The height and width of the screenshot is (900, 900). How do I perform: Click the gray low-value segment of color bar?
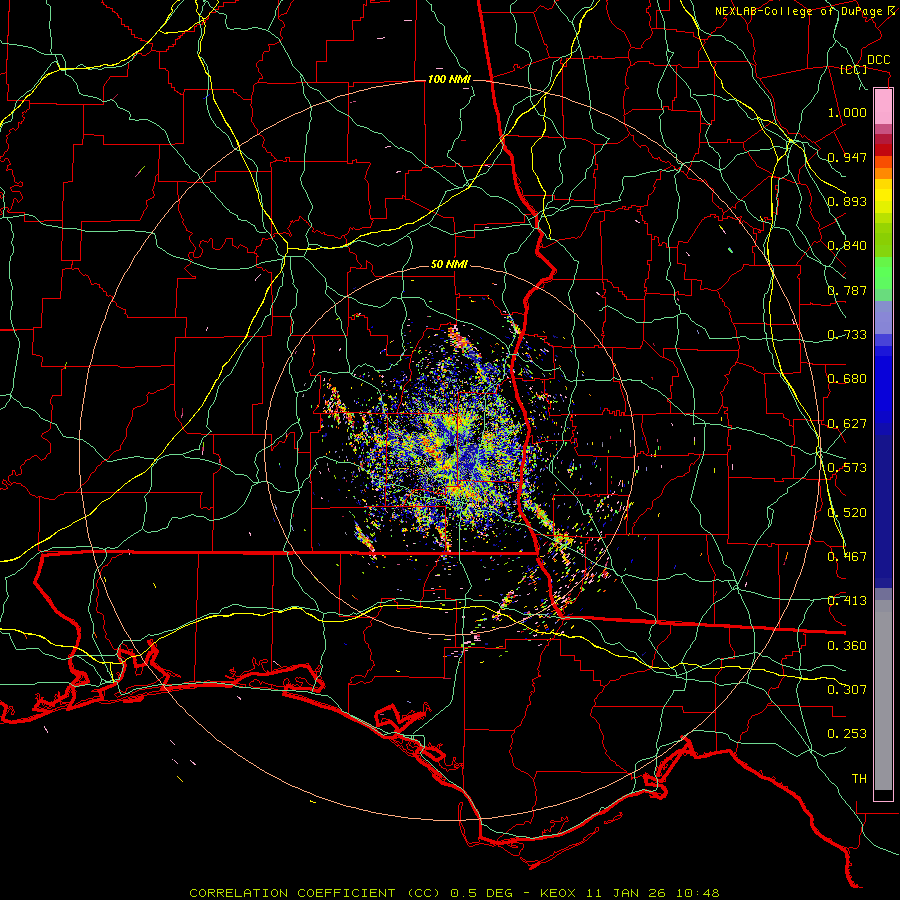click(883, 695)
